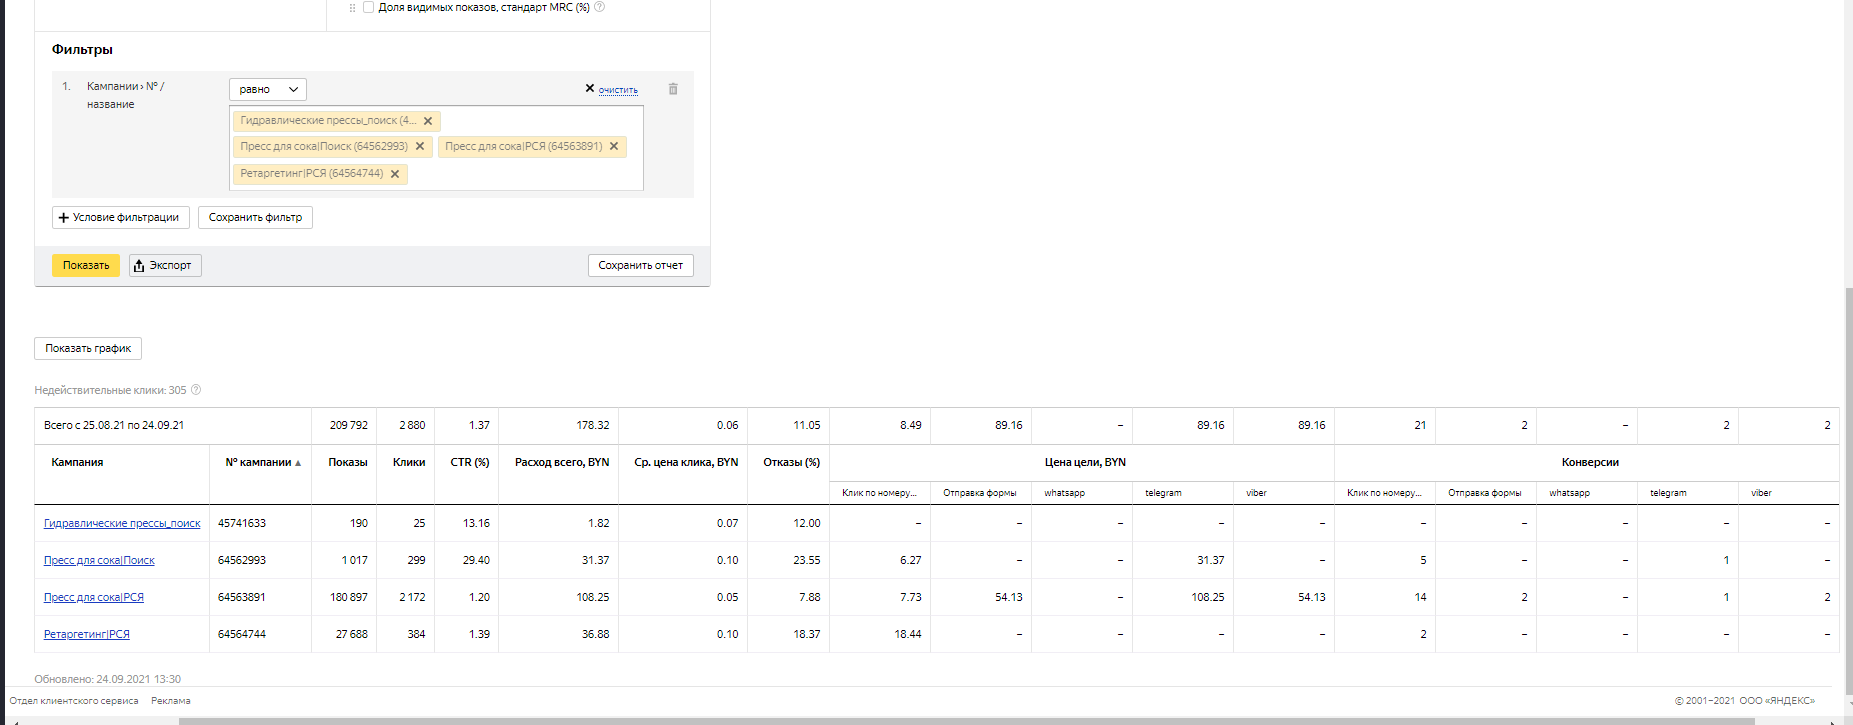Click CTR (%) column header
The width and height of the screenshot is (1853, 725).
pos(470,462)
